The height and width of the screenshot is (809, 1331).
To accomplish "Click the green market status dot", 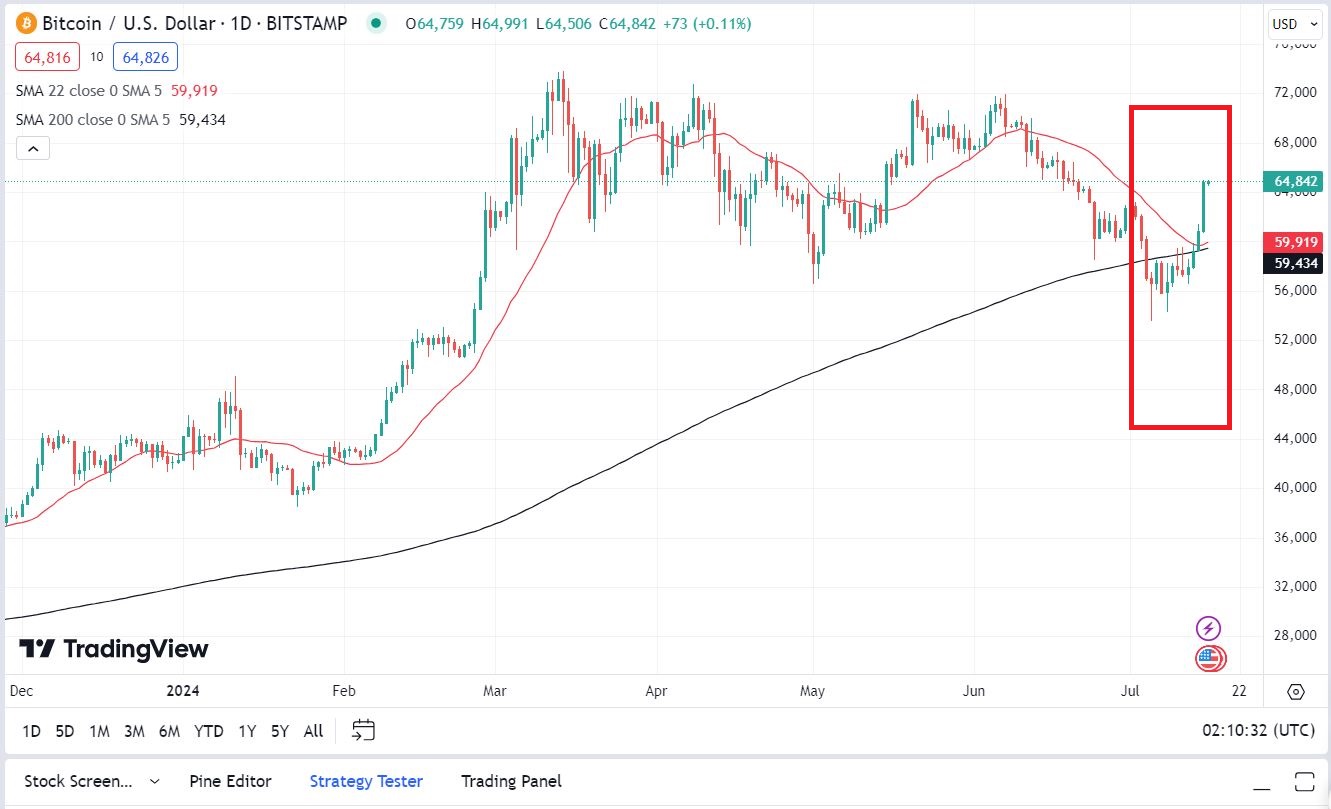I will pyautogui.click(x=375, y=23).
